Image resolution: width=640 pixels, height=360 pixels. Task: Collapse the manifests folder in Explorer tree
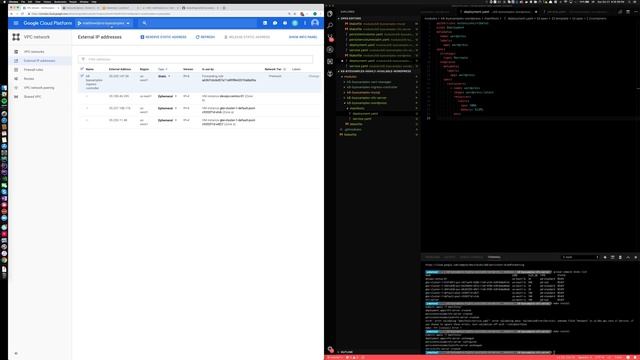click(x=357, y=109)
